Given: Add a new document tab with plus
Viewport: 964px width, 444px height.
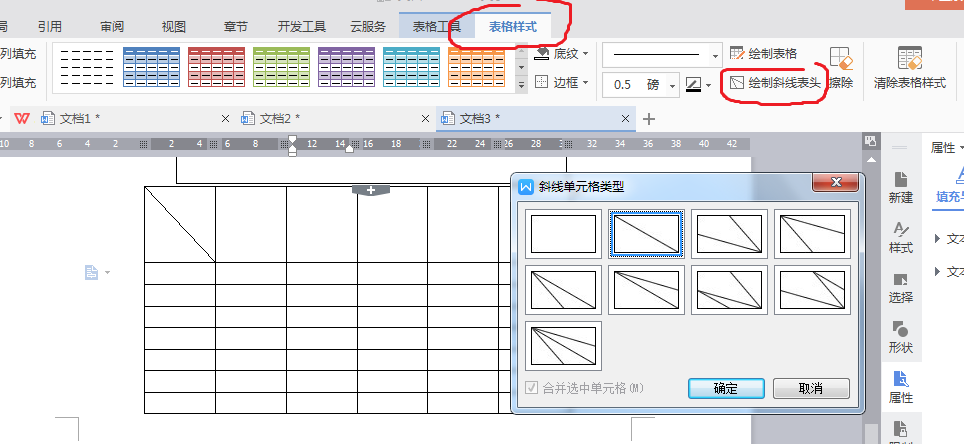Looking at the screenshot, I should [649, 119].
